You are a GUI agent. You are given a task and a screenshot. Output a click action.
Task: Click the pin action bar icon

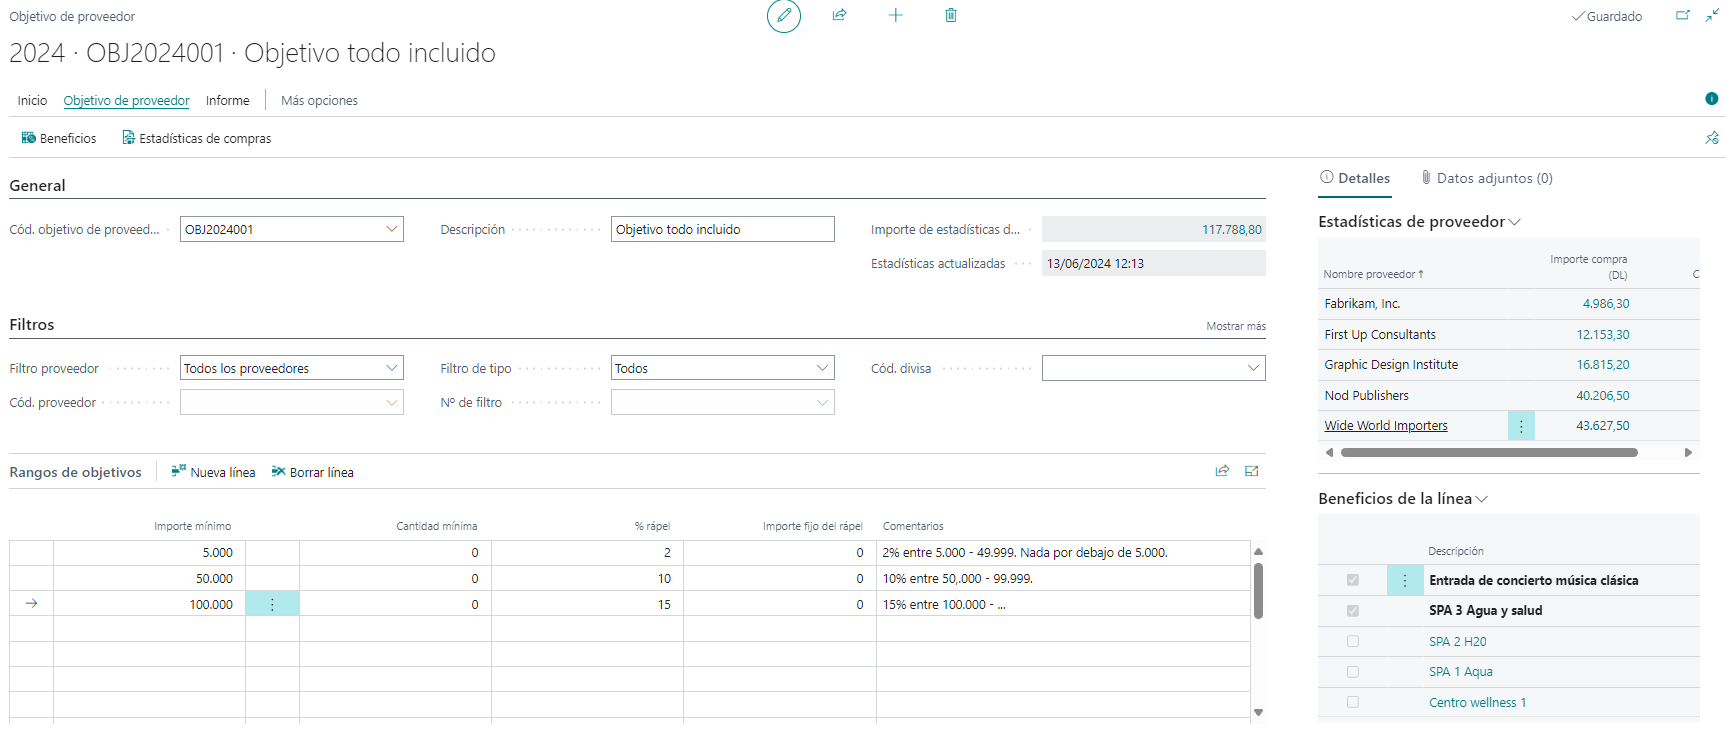pos(1712,138)
